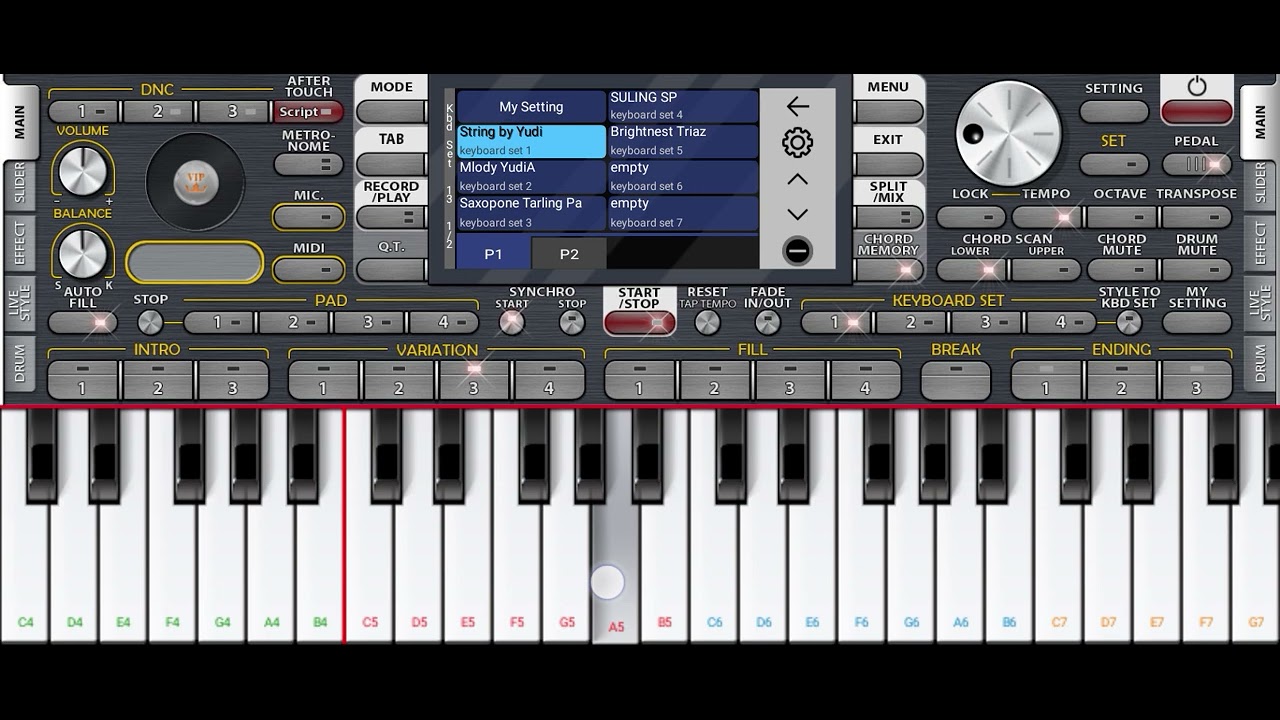Image resolution: width=1280 pixels, height=720 pixels.
Task: Toggle the Lock button
Action: (x=971, y=217)
